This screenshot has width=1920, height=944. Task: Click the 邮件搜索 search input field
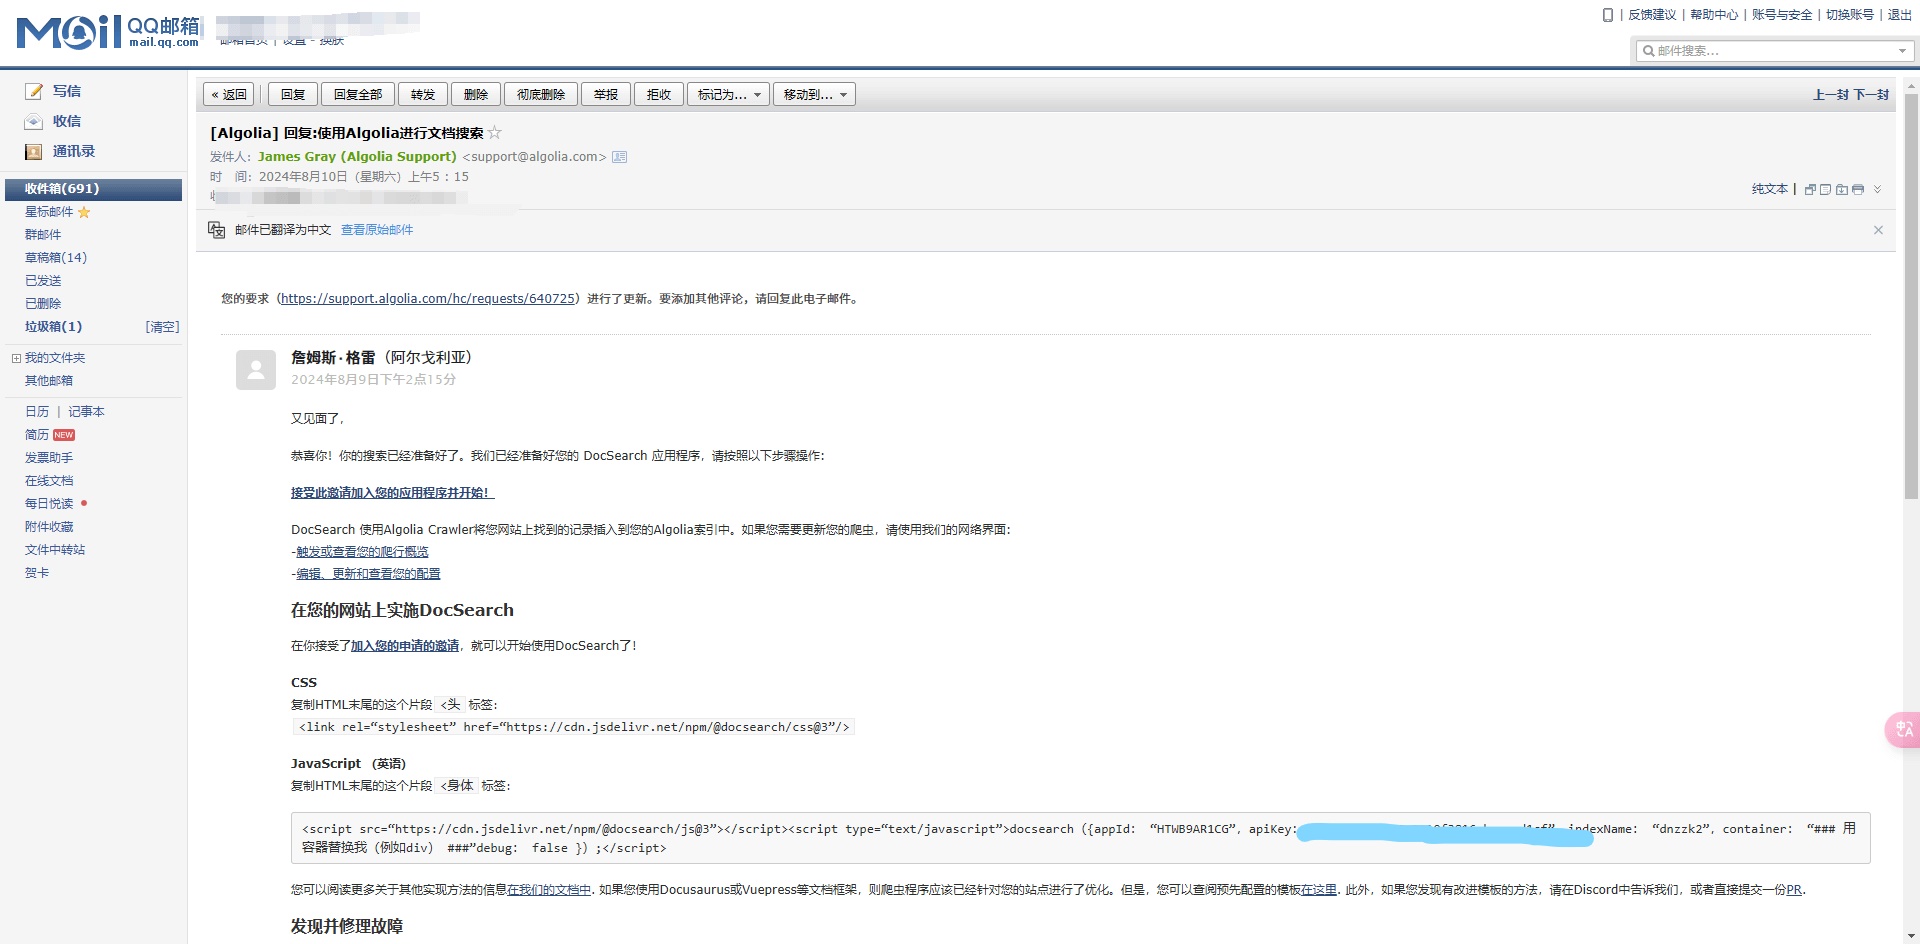pyautogui.click(x=1775, y=51)
